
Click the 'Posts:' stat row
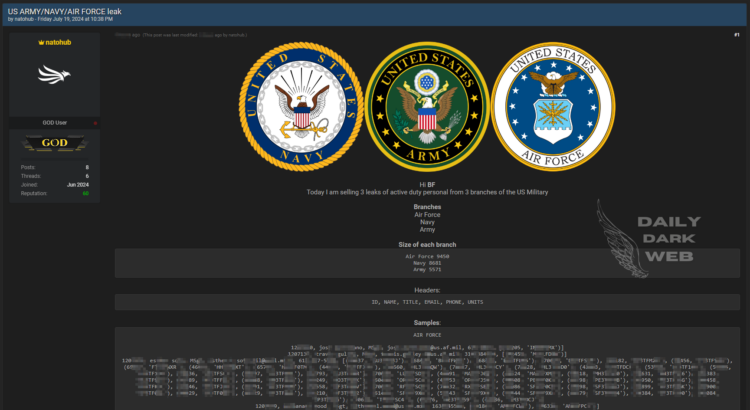(55, 167)
